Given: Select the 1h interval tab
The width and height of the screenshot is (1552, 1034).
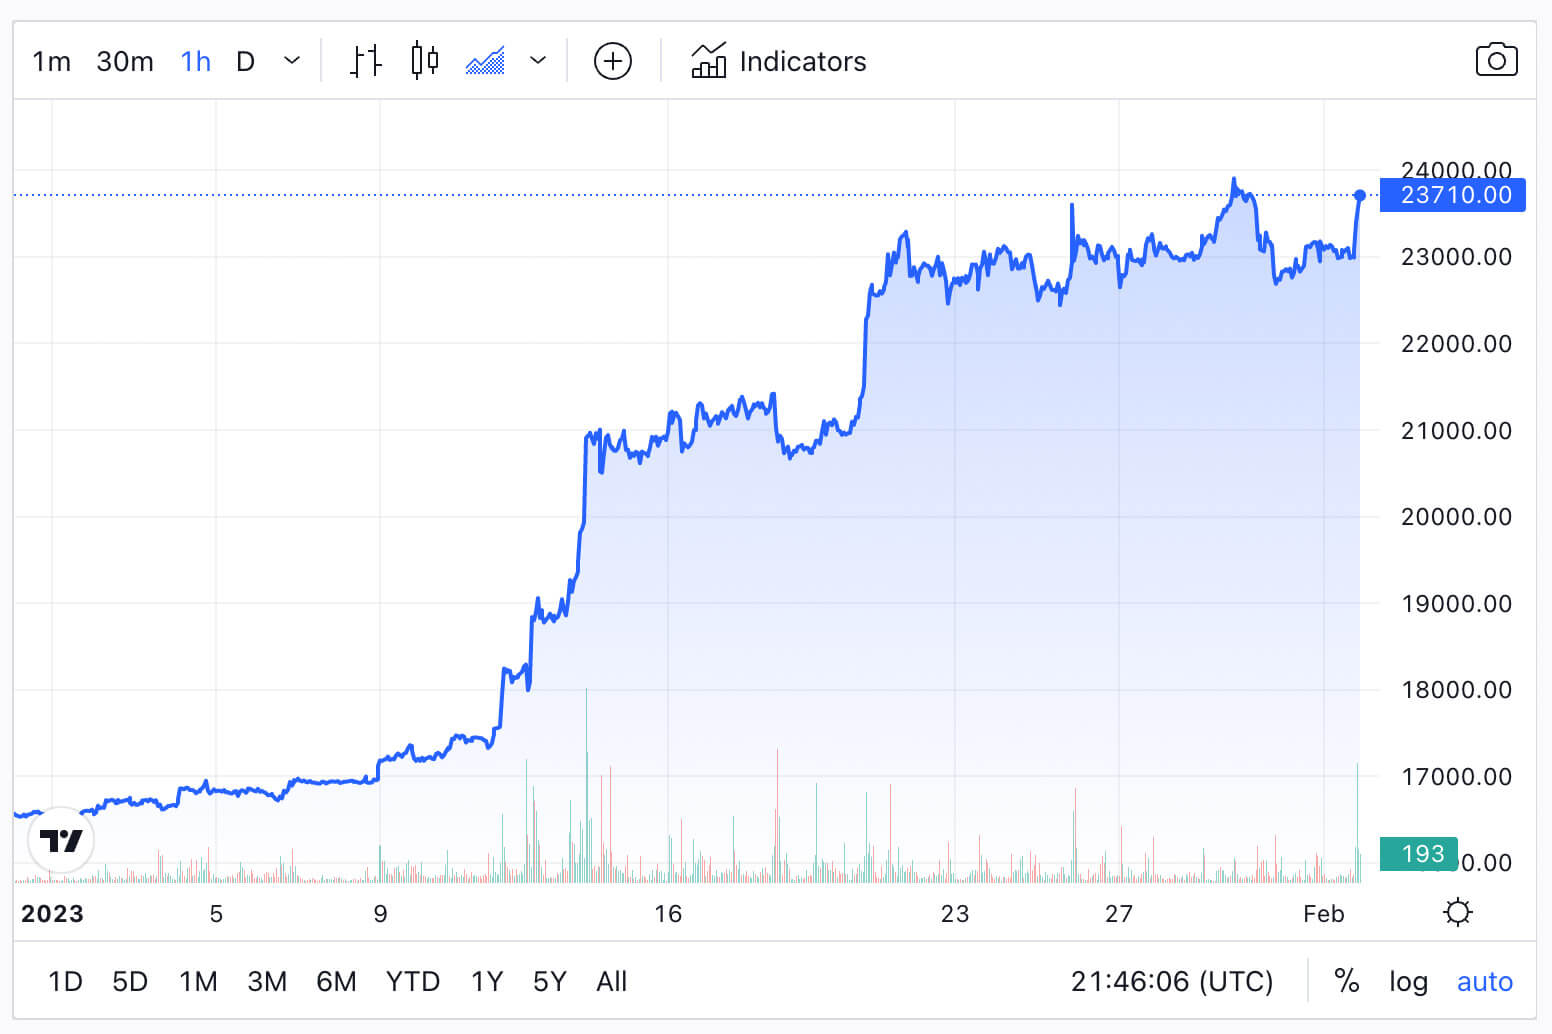Looking at the screenshot, I should pos(195,60).
